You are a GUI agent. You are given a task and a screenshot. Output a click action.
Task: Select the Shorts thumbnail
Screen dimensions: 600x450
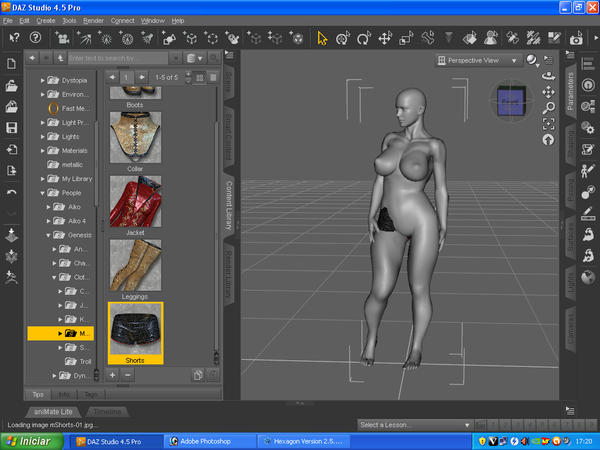(x=135, y=333)
